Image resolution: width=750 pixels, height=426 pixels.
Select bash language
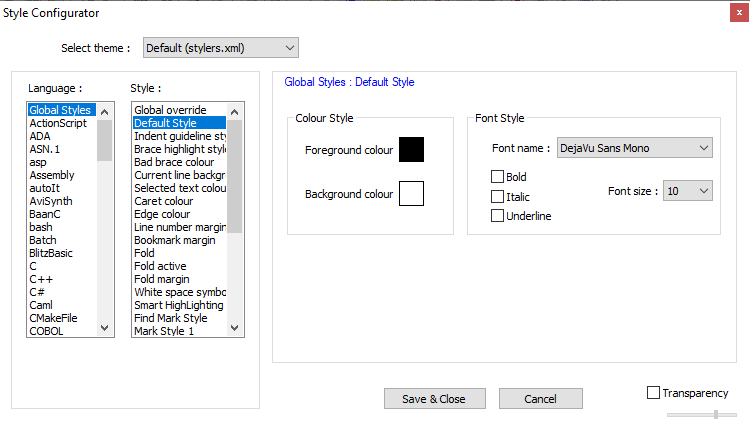coord(62,227)
